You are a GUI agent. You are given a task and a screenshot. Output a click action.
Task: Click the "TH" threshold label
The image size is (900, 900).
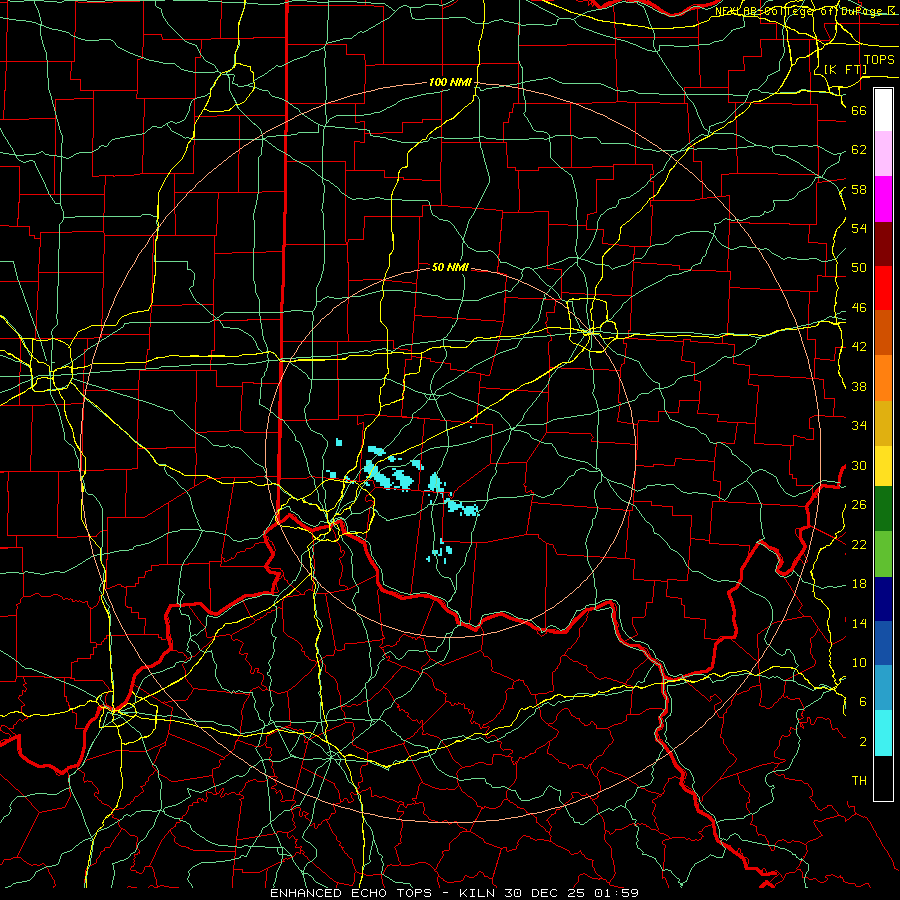coord(859,781)
